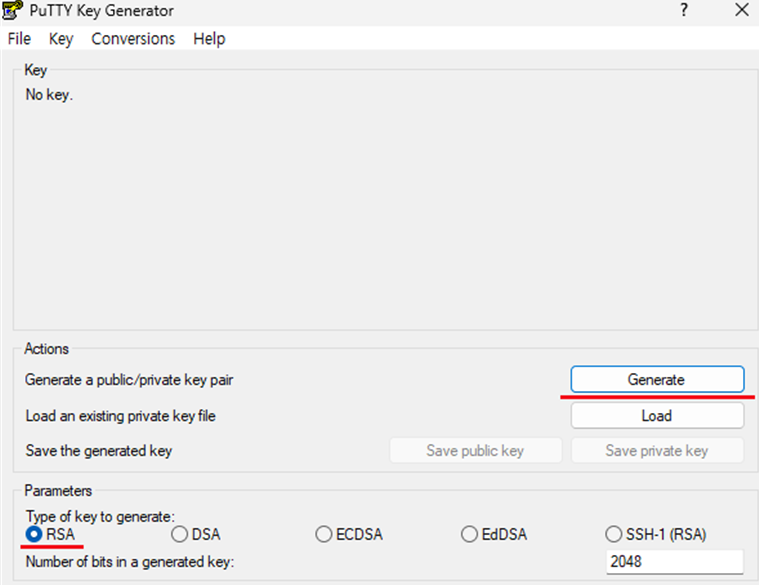Close the PuTTY Key Generator window
Screen dimensions: 759x585
point(742,10)
